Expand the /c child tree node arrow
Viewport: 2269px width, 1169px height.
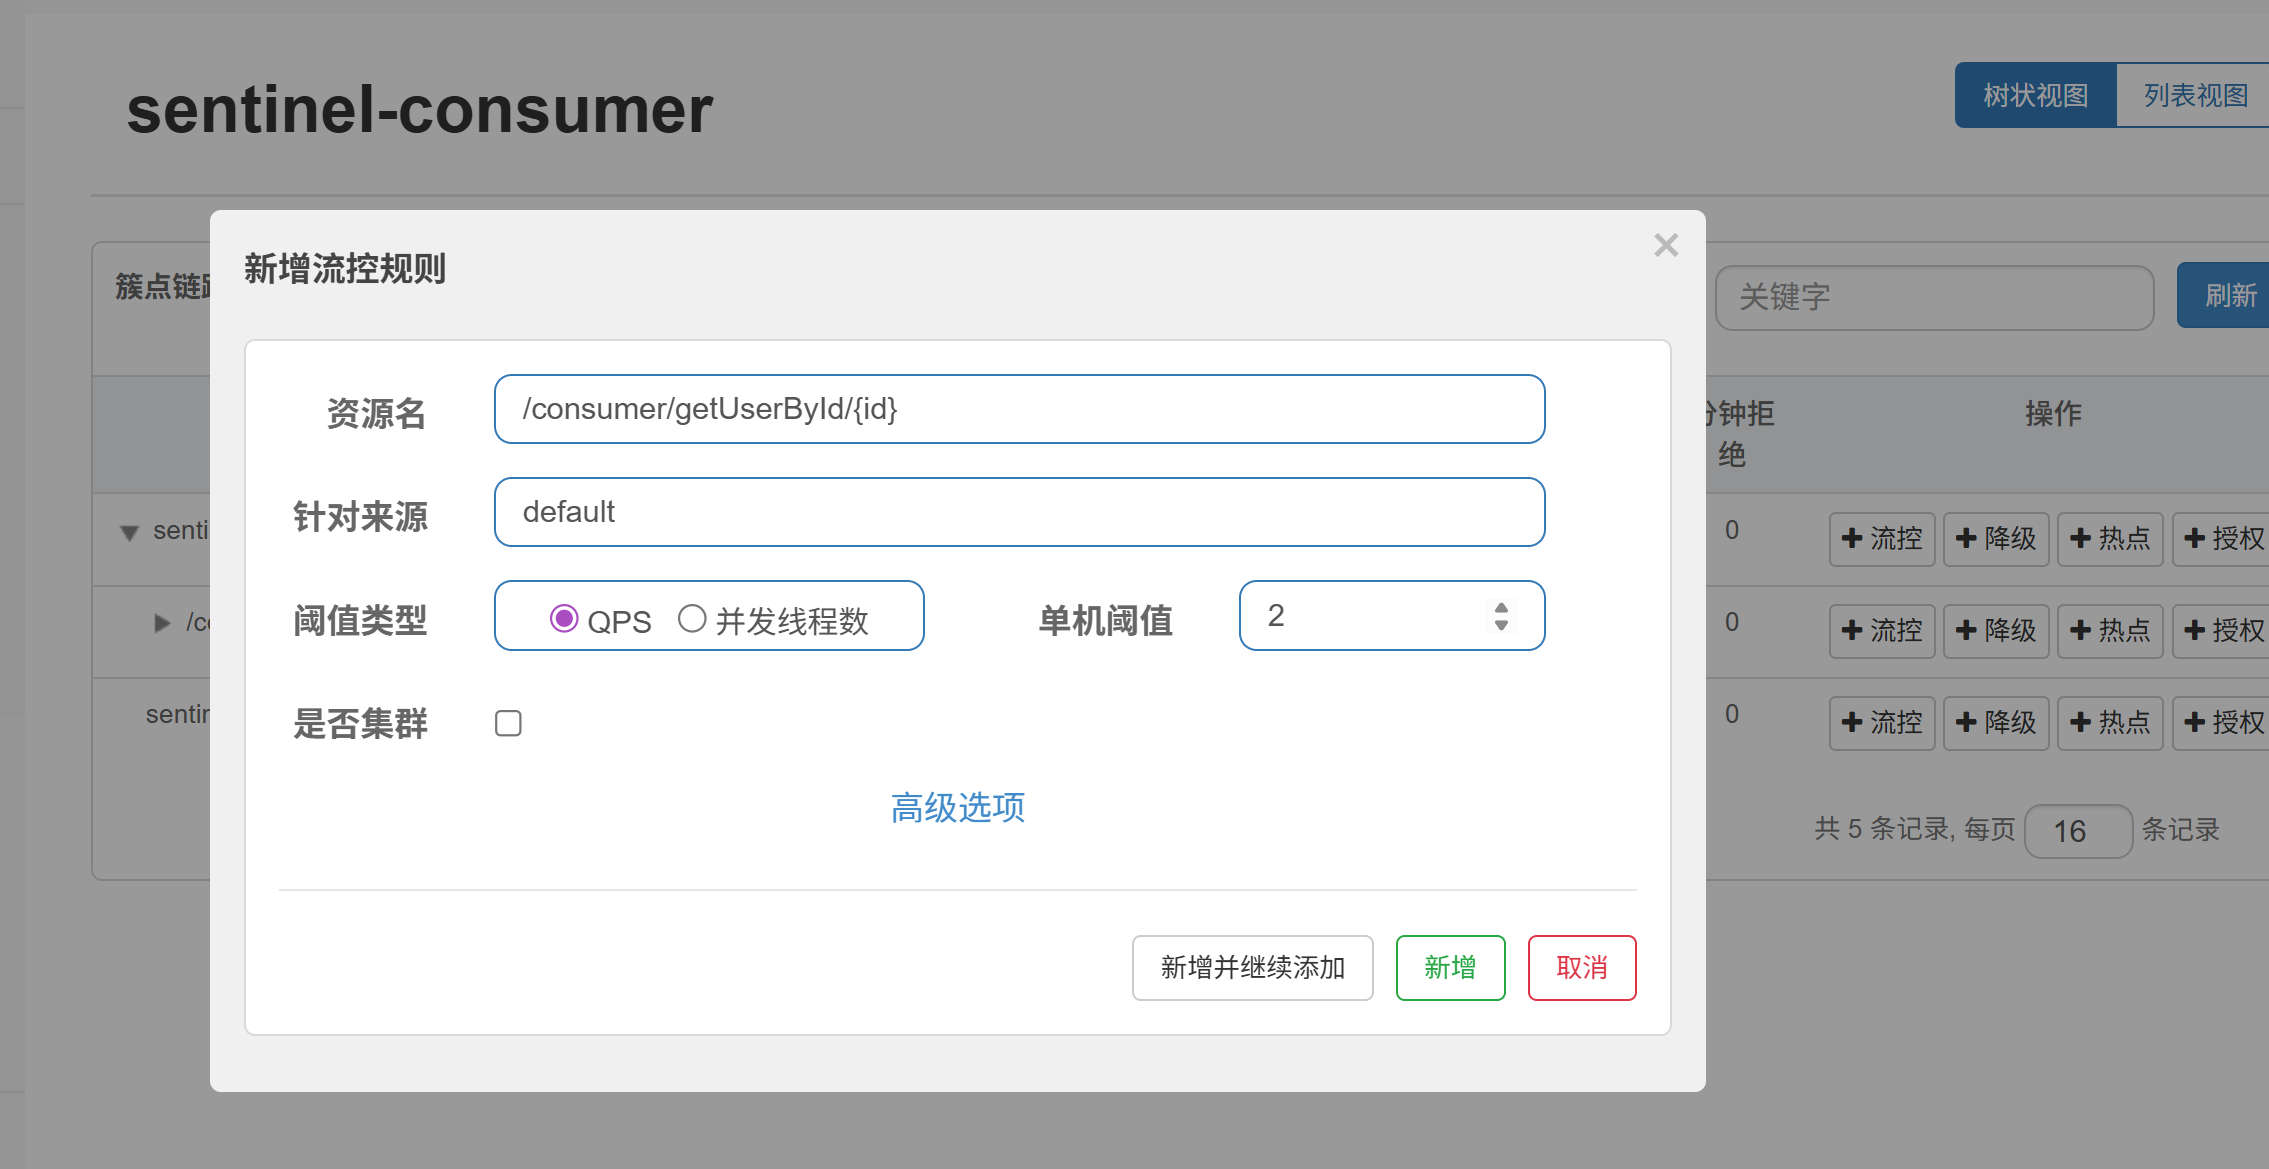(162, 623)
